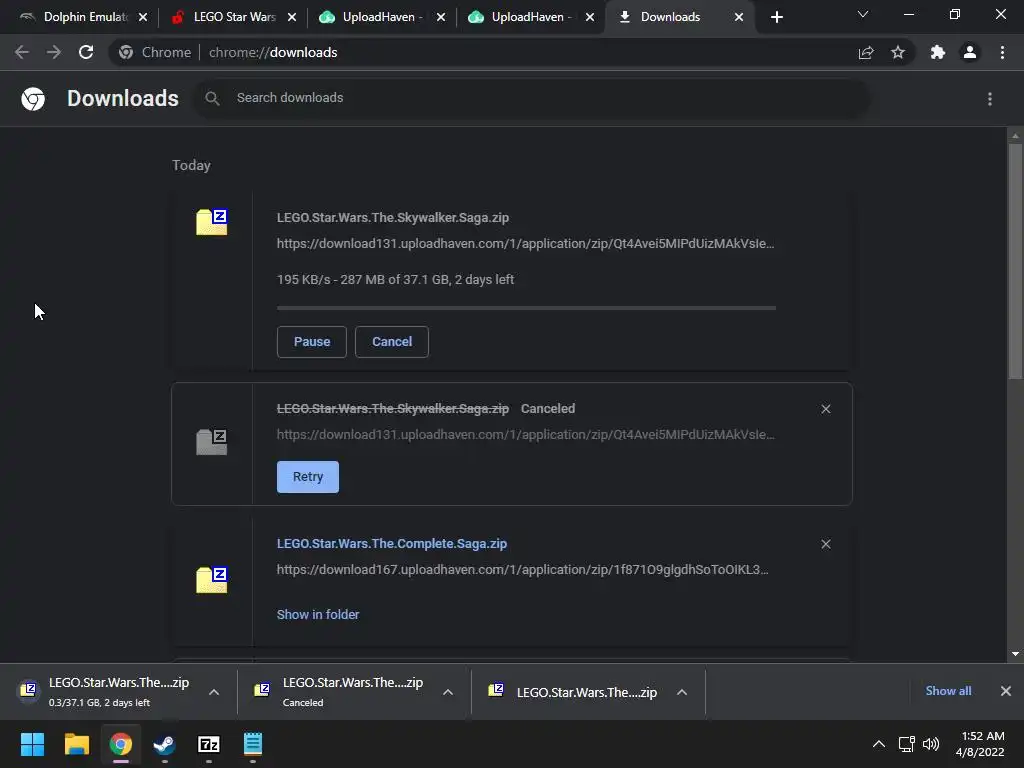Image resolution: width=1024 pixels, height=768 pixels.
Task: Open 7-Zip from the taskbar
Action: click(209, 744)
